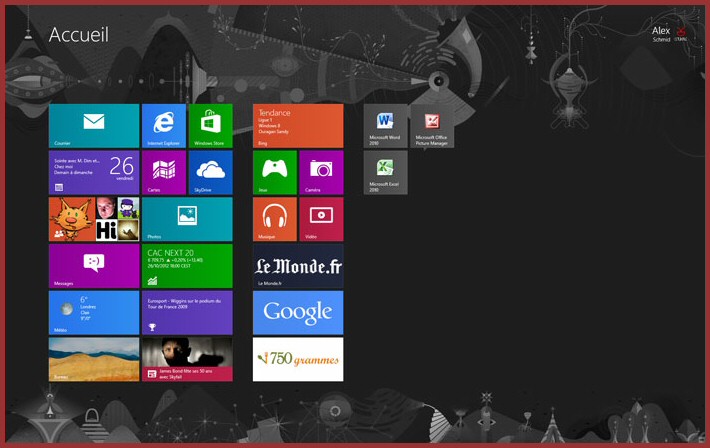
Task: Open the James Bond Skyfall news tile
Action: point(187,359)
